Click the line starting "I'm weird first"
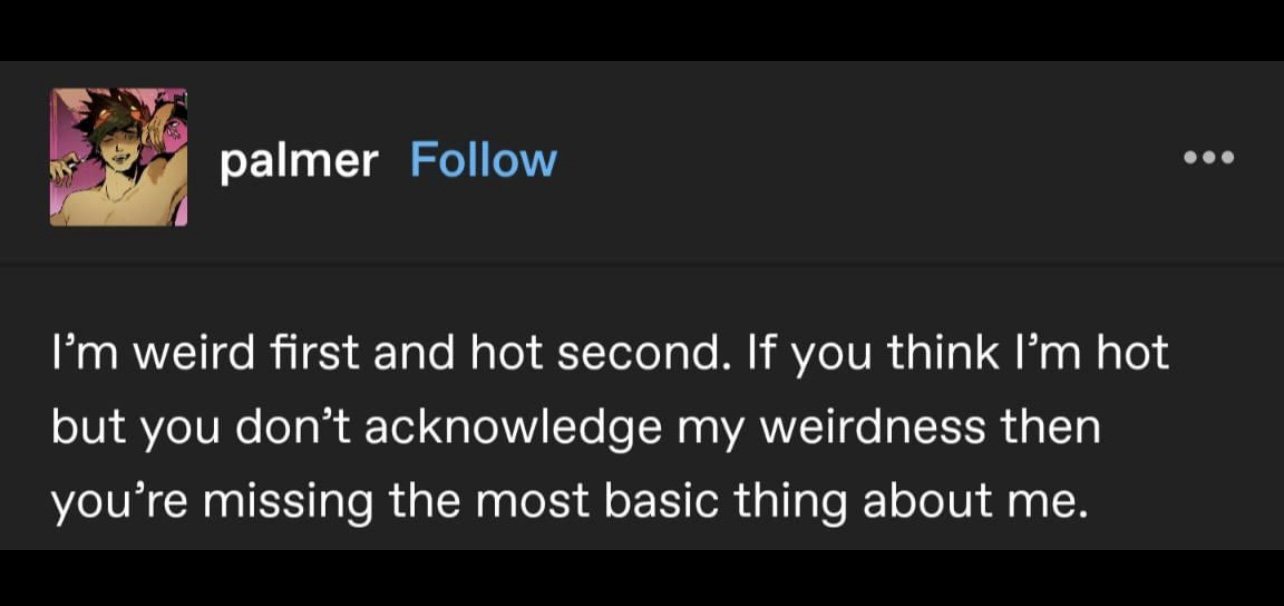 608,353
